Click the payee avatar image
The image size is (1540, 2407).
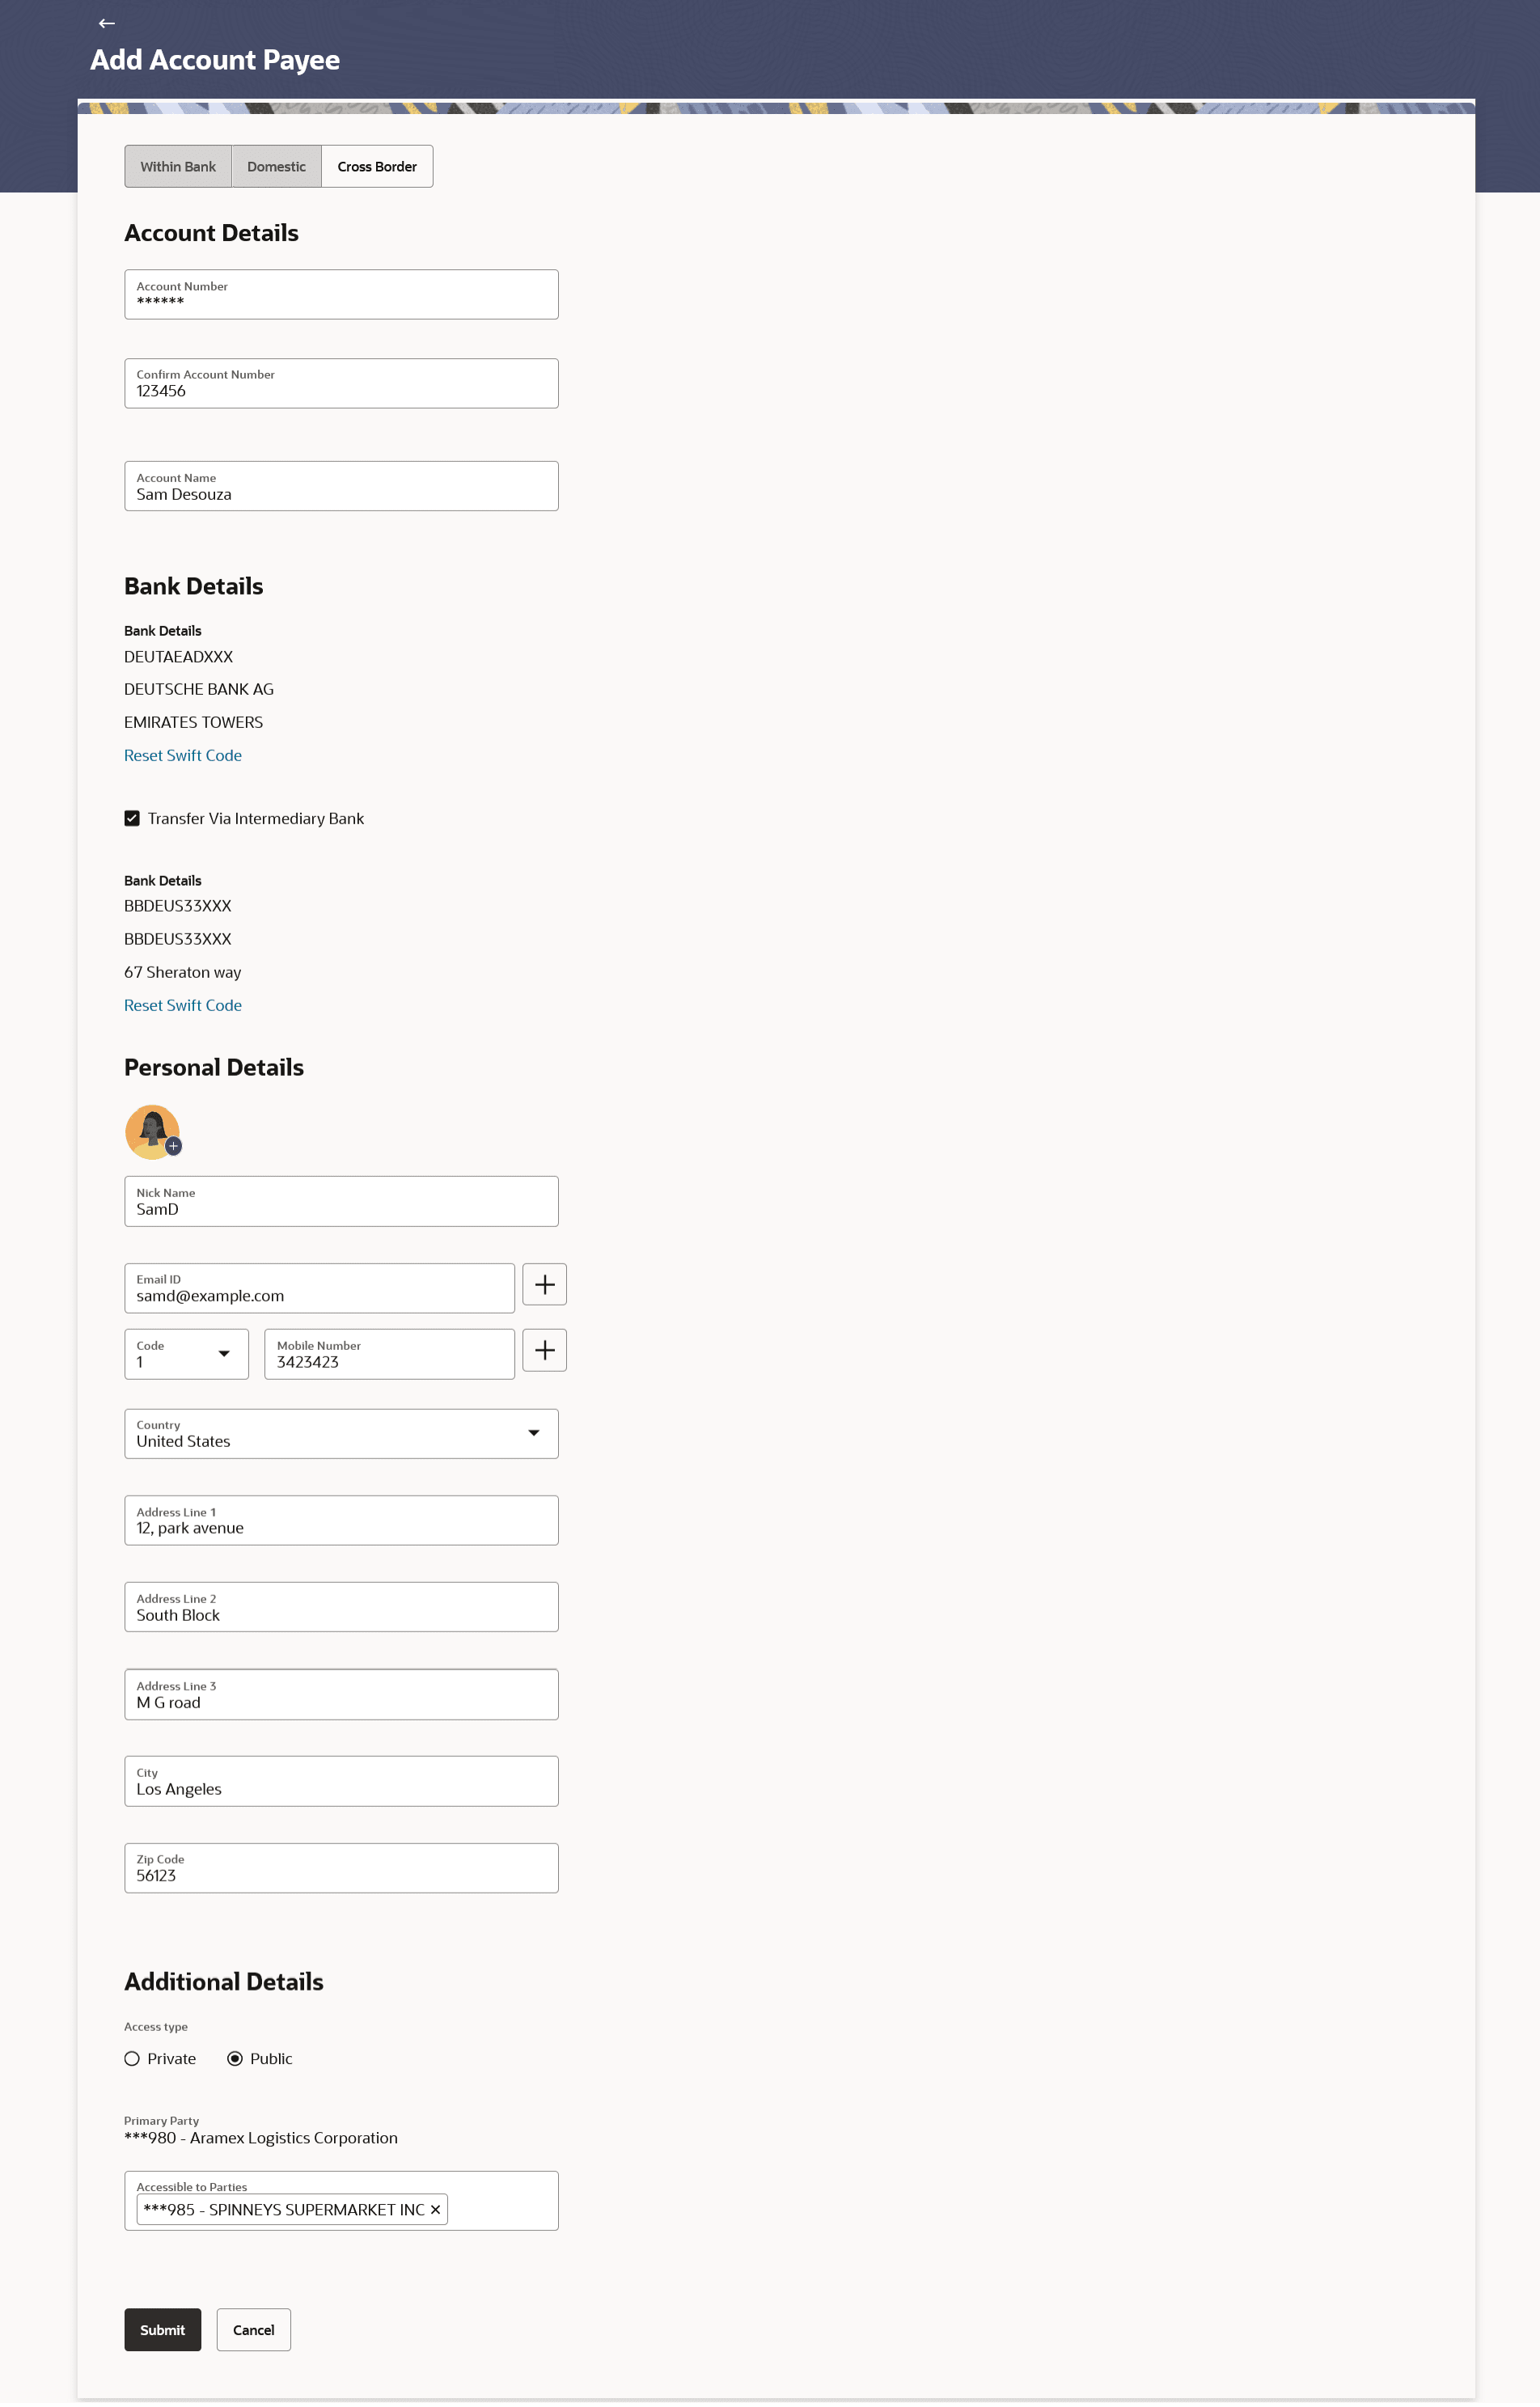coord(150,1130)
